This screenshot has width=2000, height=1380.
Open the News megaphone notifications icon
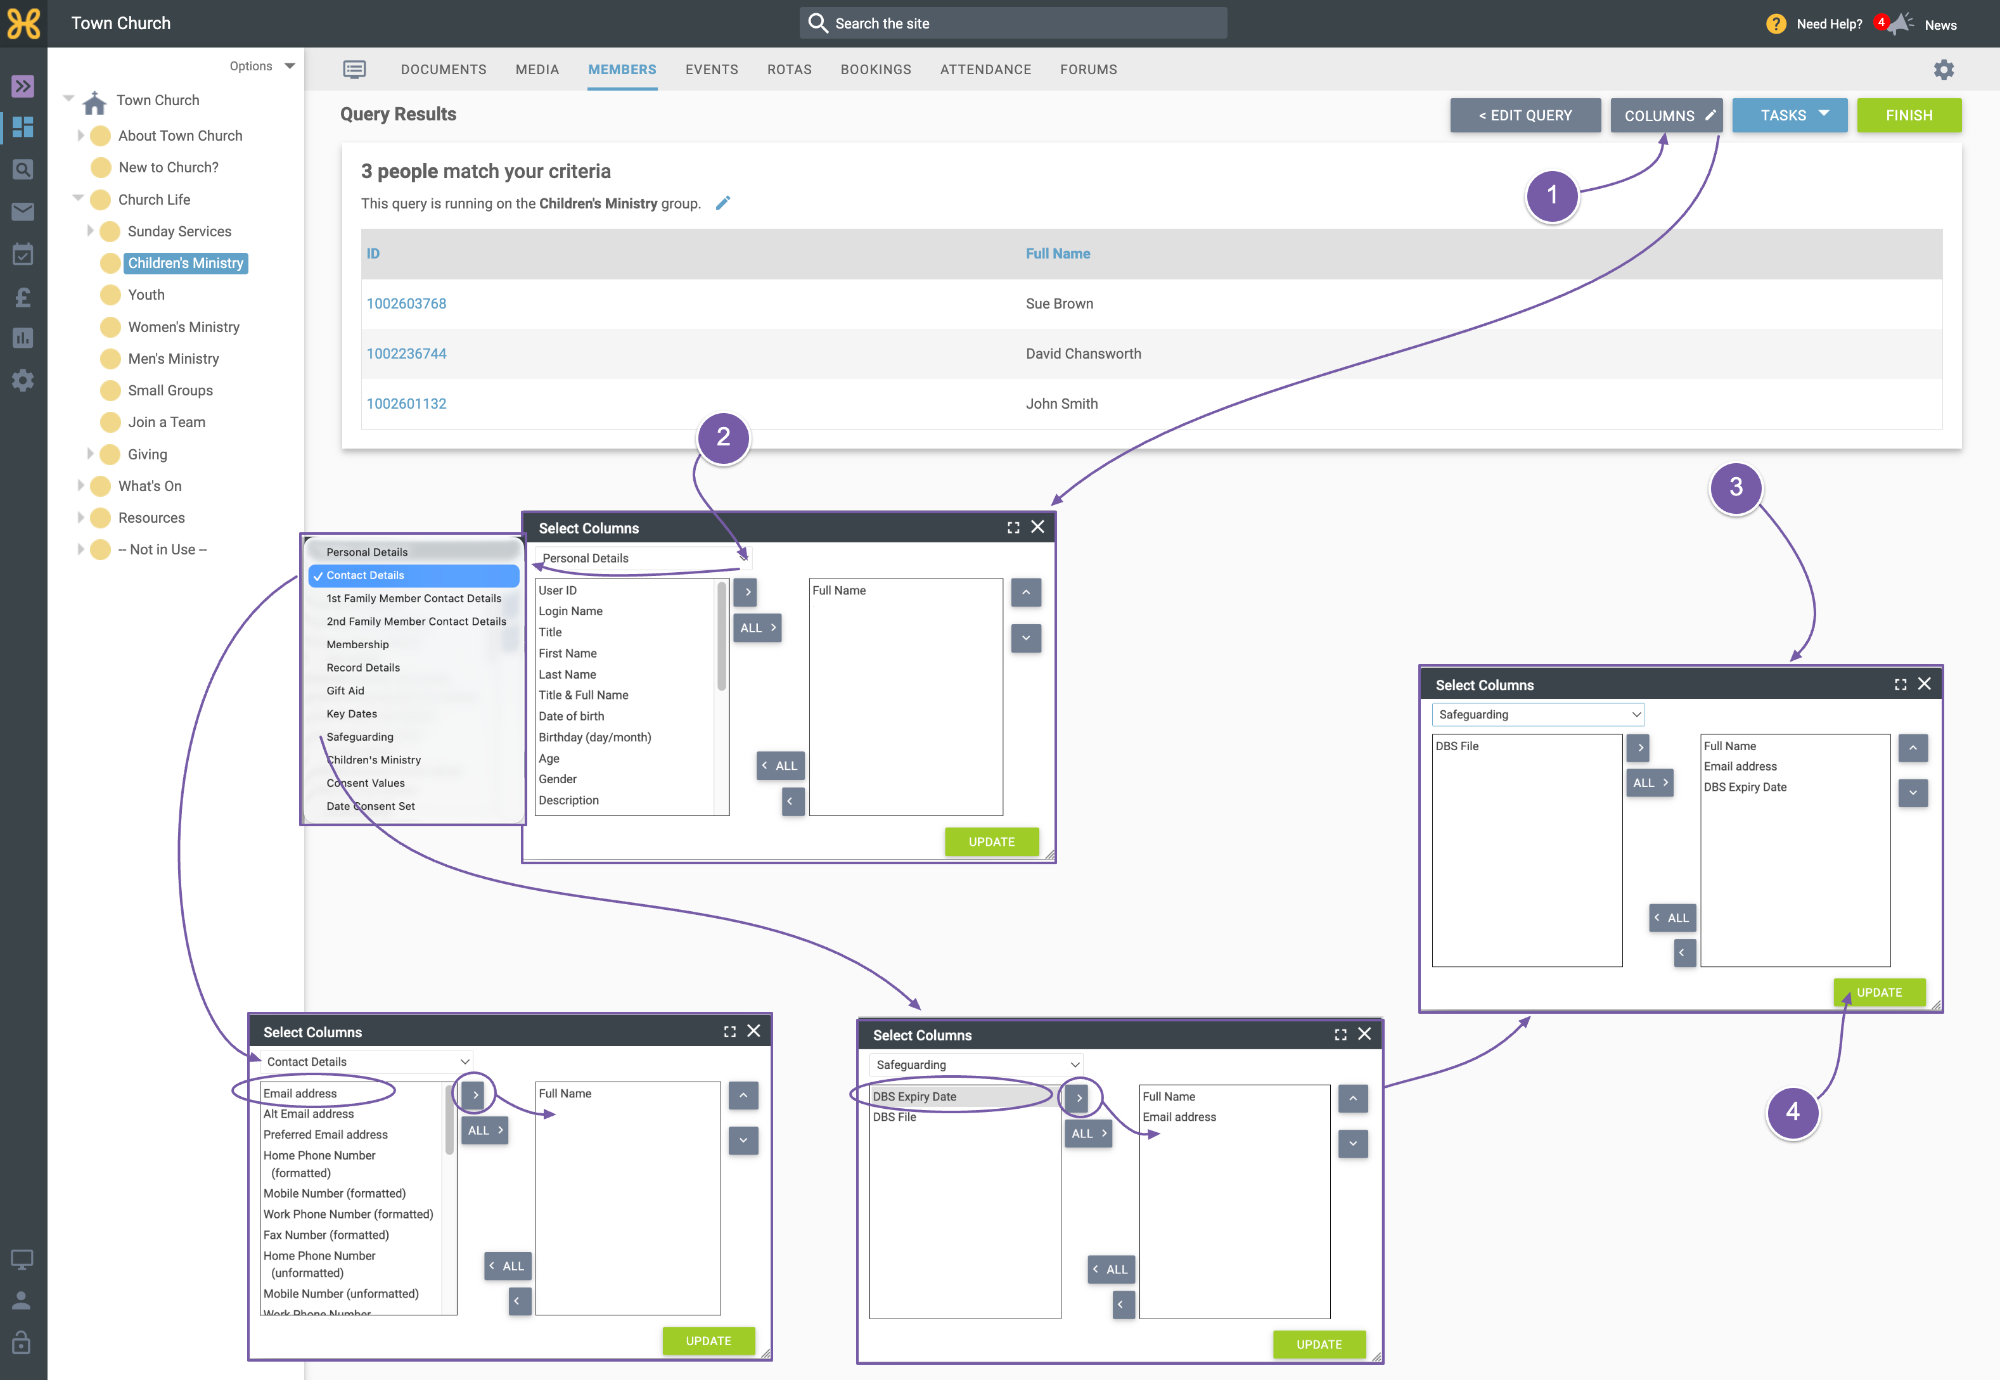tap(1899, 24)
